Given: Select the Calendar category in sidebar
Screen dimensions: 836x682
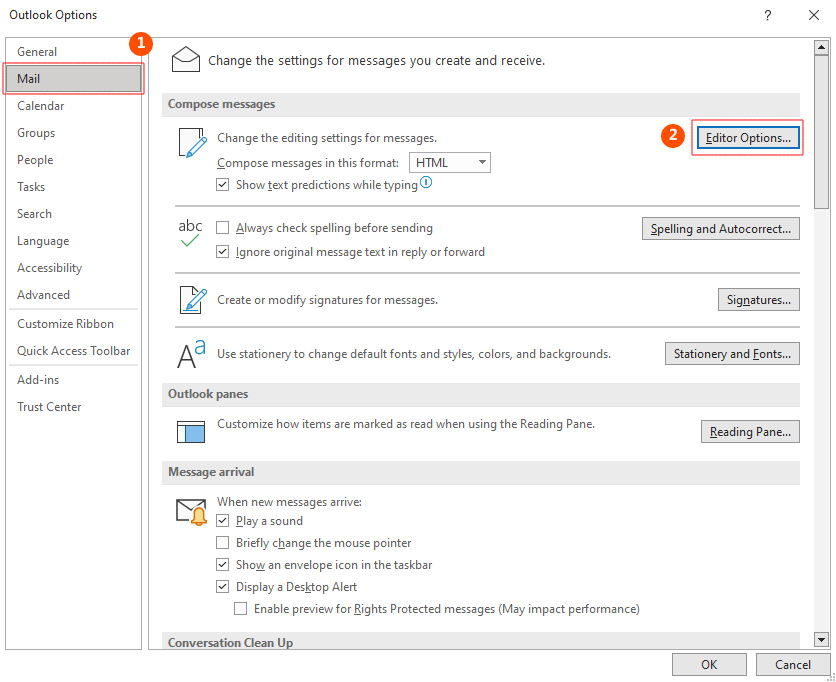Looking at the screenshot, I should [41, 106].
